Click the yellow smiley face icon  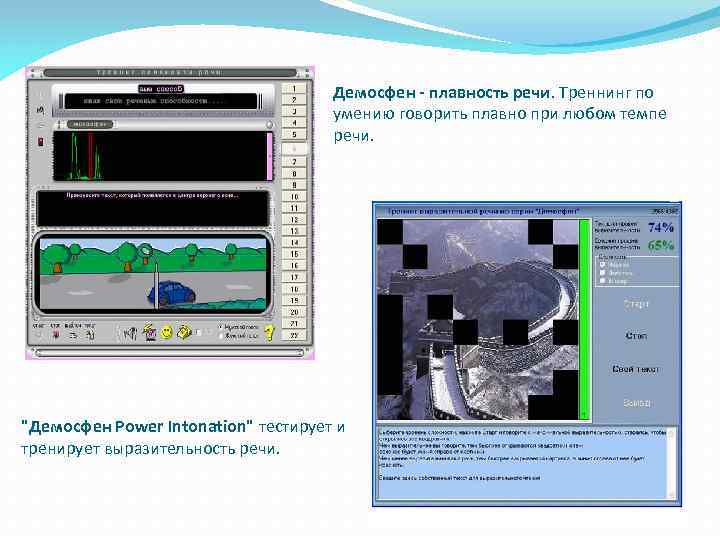pyautogui.click(x=167, y=332)
